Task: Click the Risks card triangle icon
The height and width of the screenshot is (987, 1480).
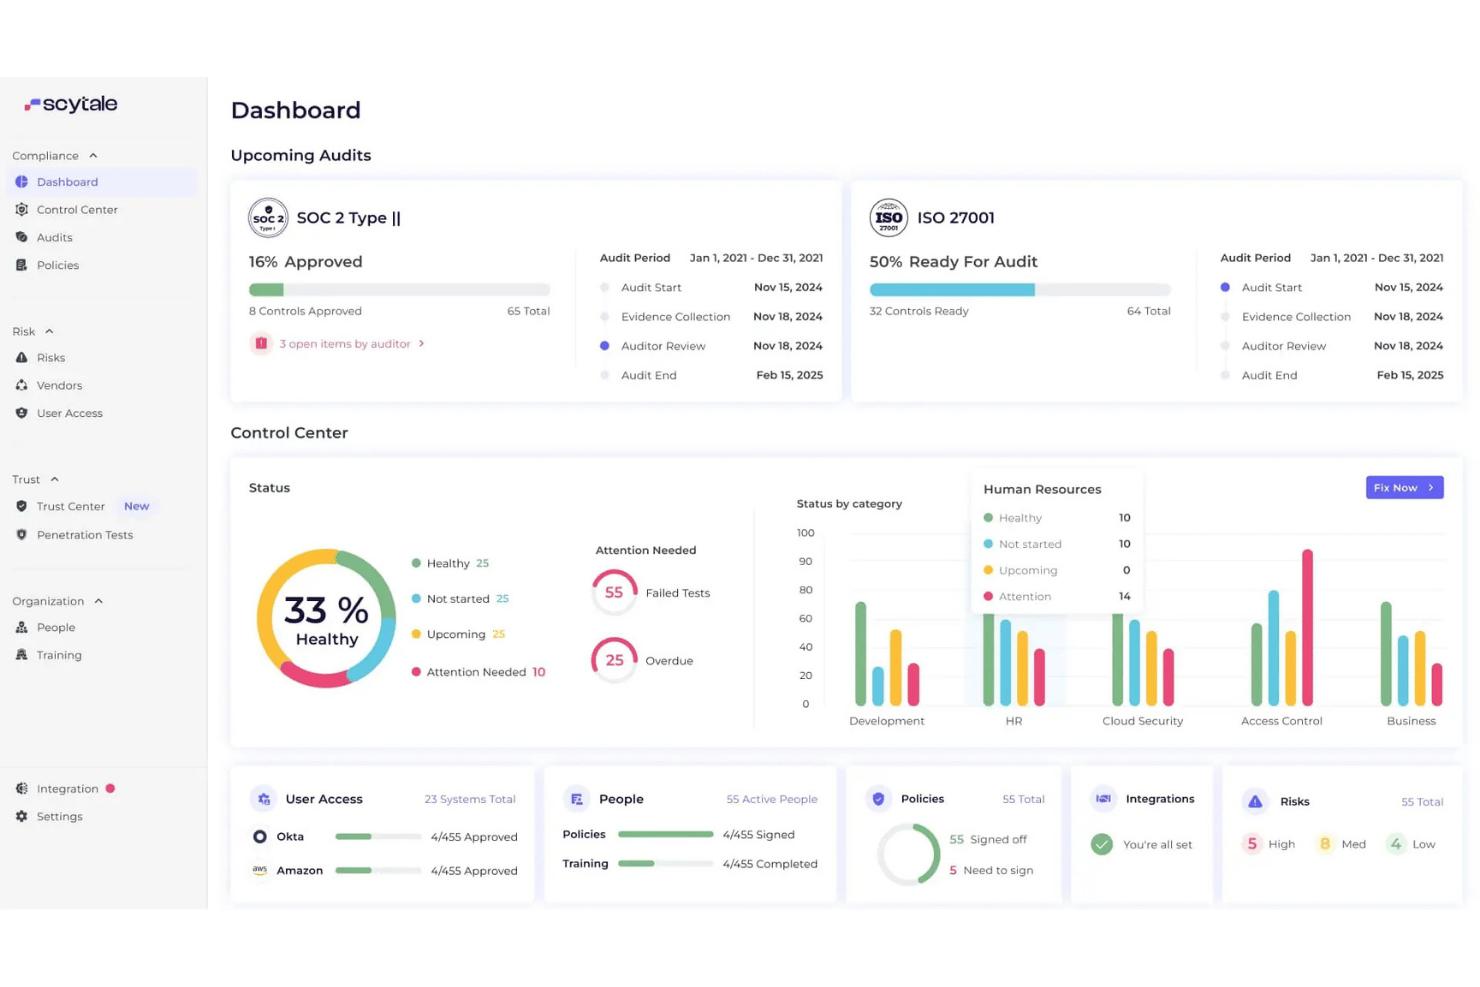Action: 1256,802
